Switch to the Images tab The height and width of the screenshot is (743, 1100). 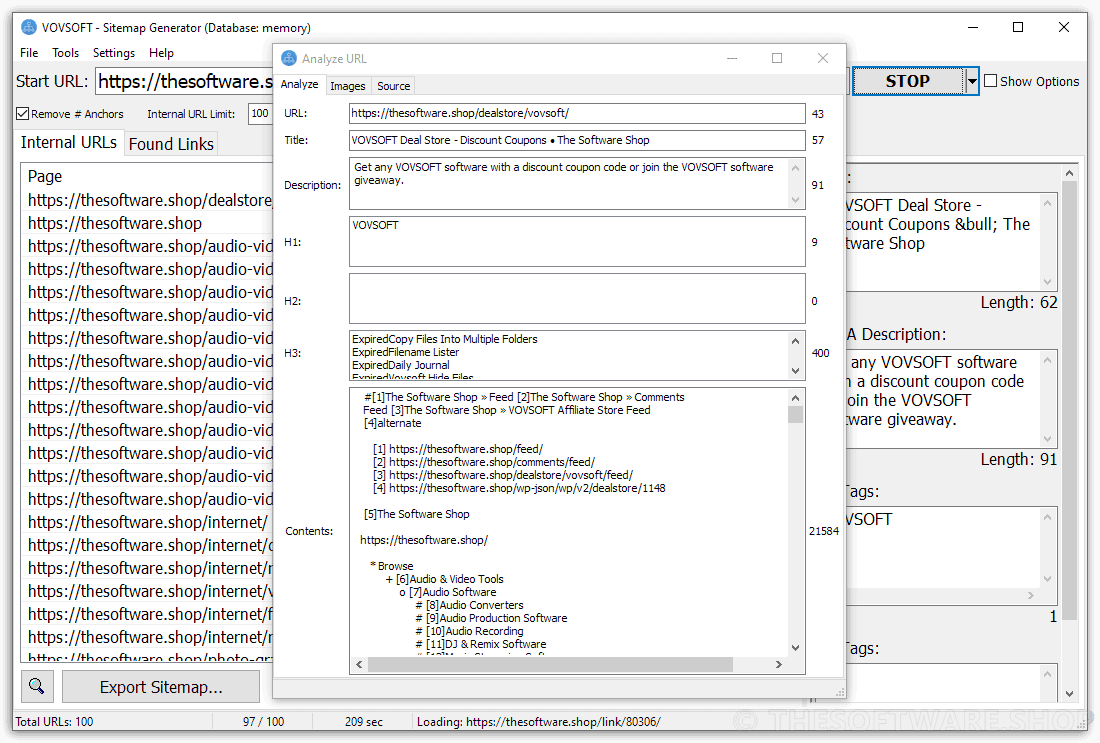[348, 86]
